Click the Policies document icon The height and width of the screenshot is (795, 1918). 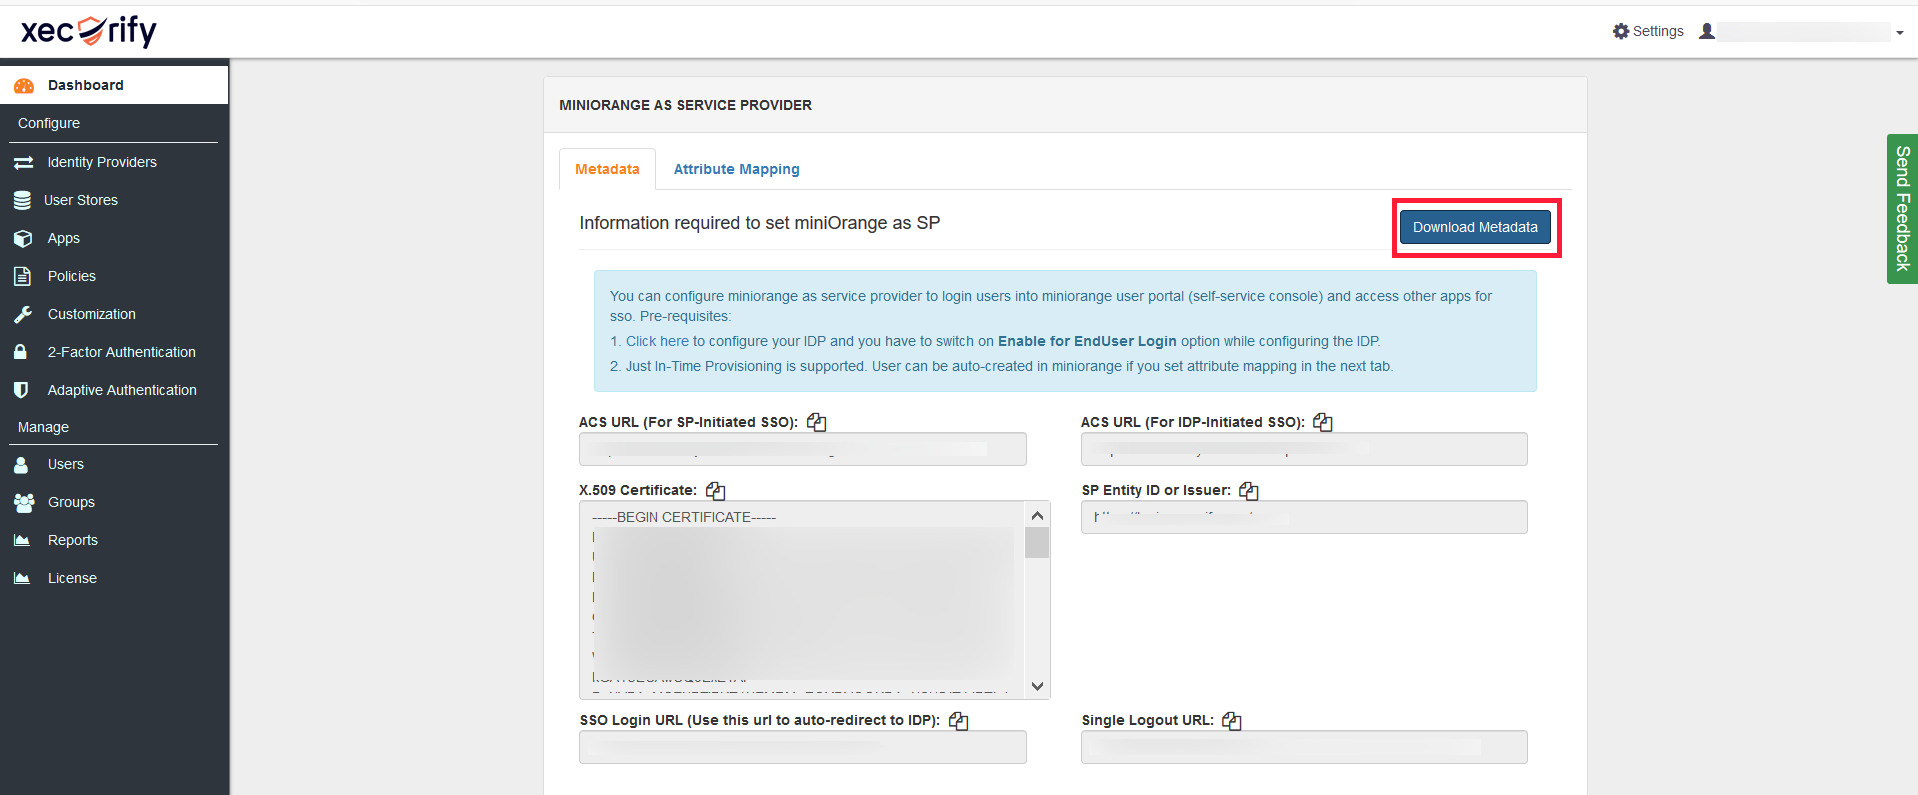click(22, 276)
